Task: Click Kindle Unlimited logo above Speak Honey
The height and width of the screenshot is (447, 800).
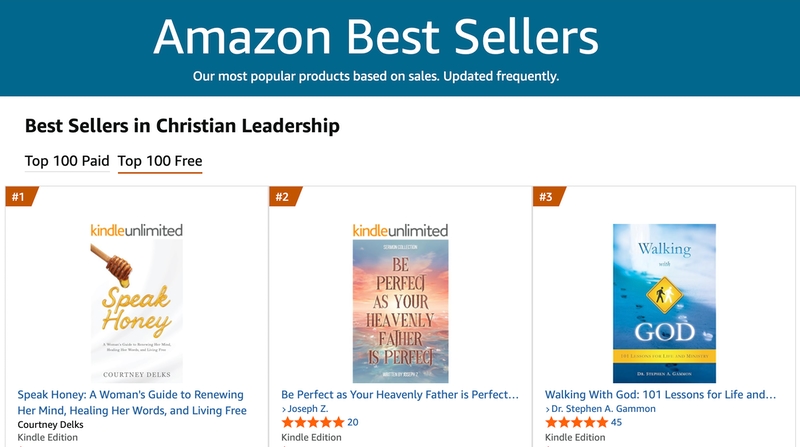Action: point(136,230)
